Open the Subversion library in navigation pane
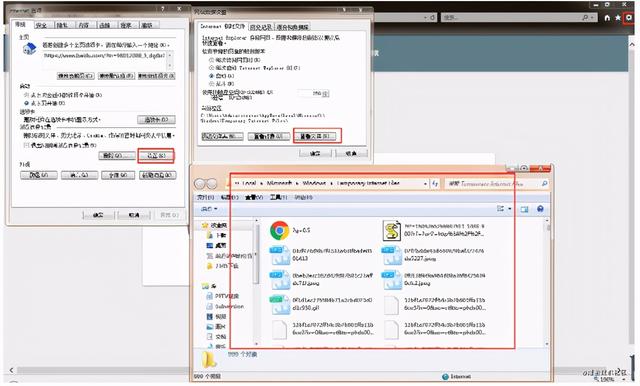 point(225,306)
